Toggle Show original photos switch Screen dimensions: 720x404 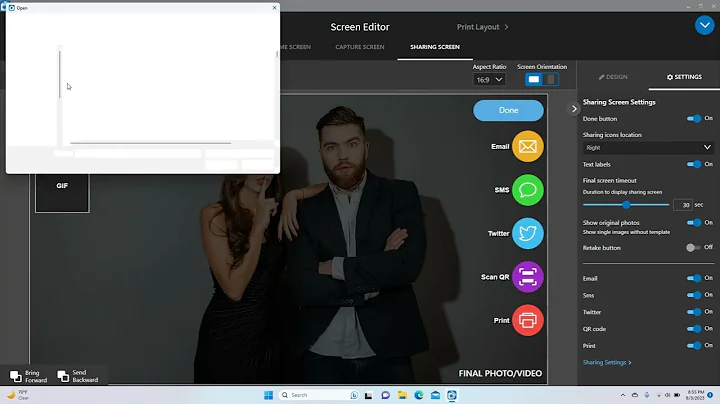tap(694, 223)
